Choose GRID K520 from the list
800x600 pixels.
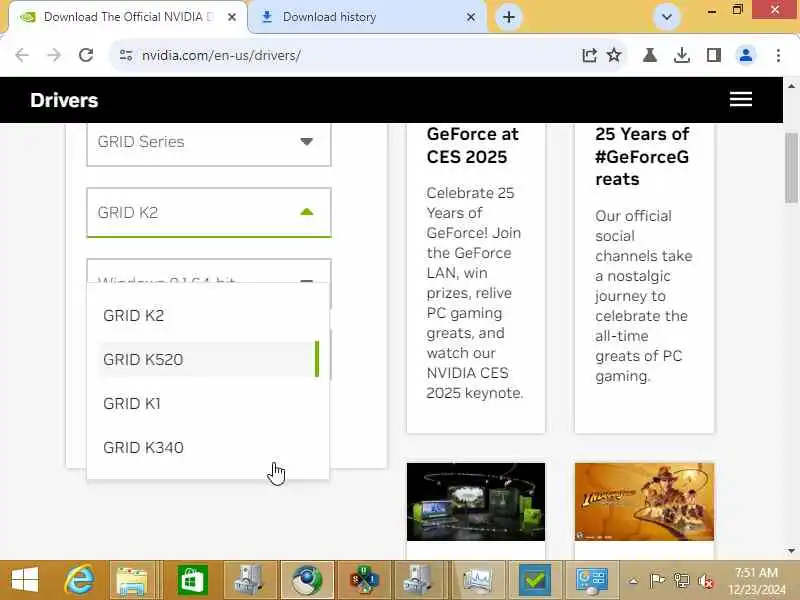208,359
